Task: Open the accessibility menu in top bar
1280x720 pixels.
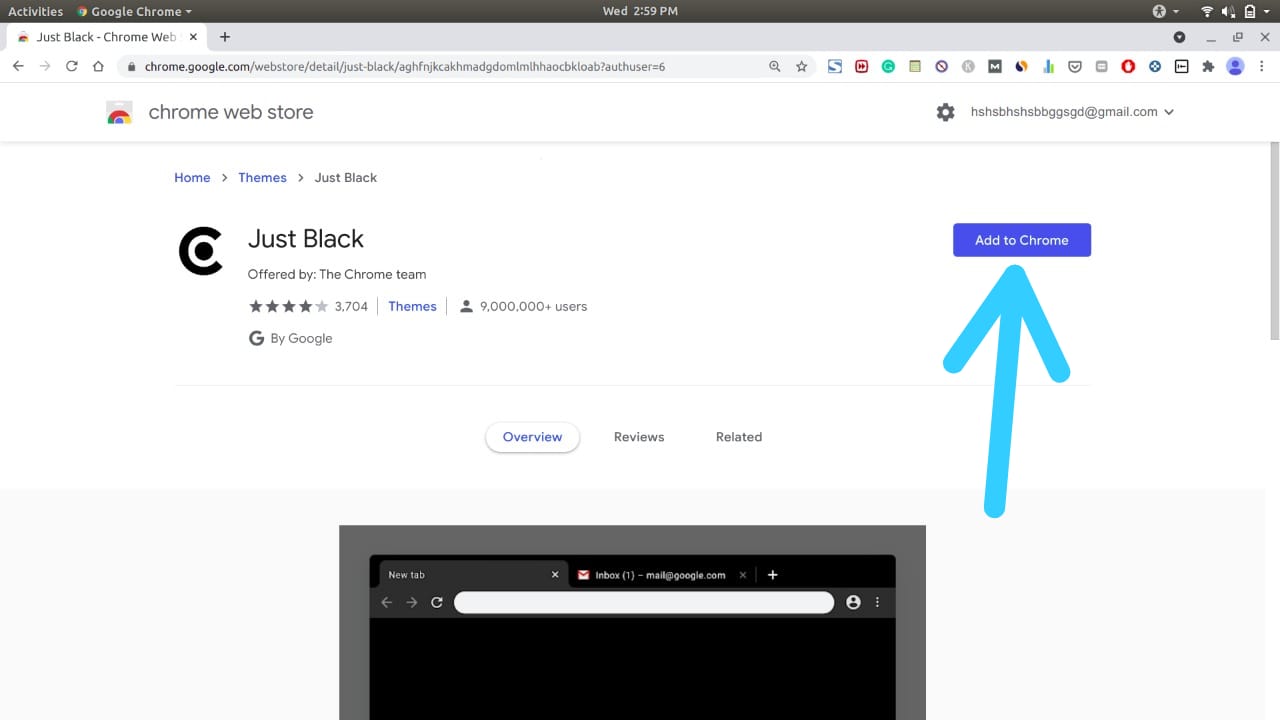Action: coord(1165,11)
